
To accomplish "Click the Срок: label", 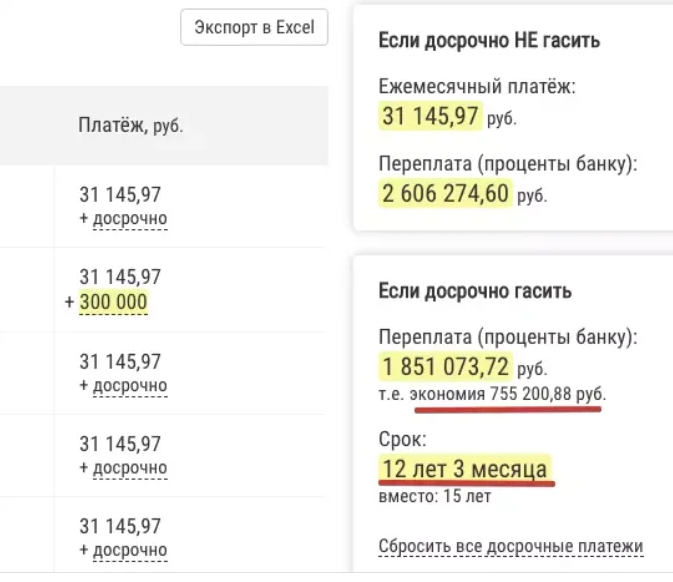I will pyautogui.click(x=403, y=440).
